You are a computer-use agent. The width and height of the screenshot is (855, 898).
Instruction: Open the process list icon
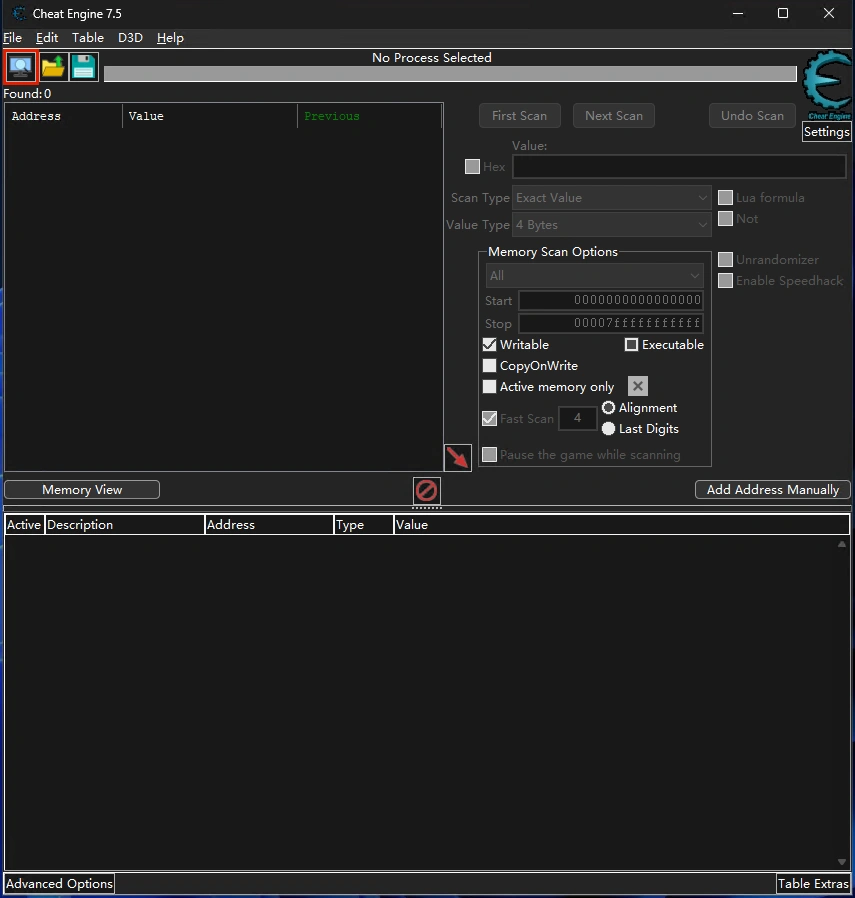point(21,67)
